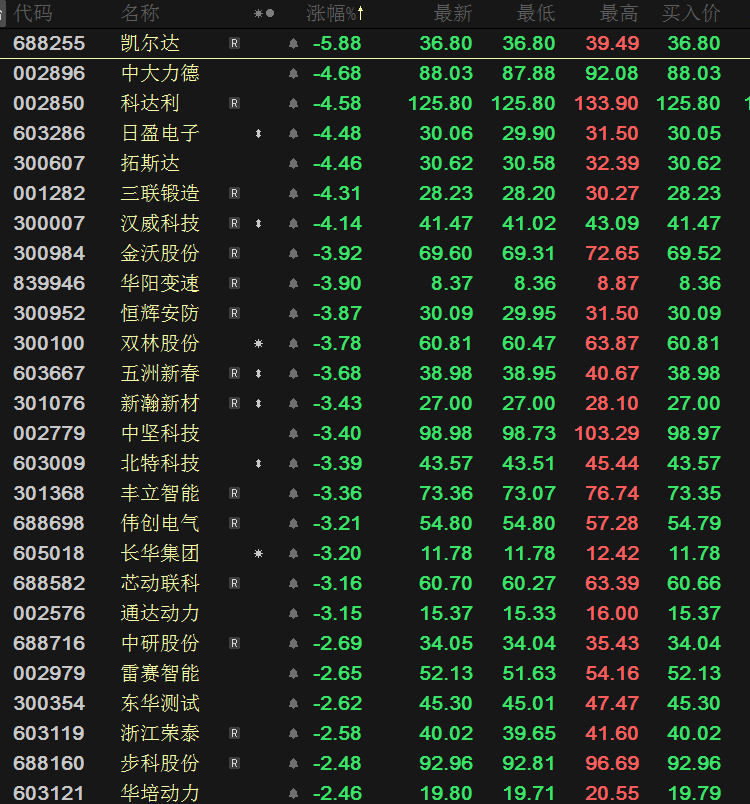The image size is (750, 804).
Task: Click the bell icon on 东华测试 row
Action: point(293,704)
